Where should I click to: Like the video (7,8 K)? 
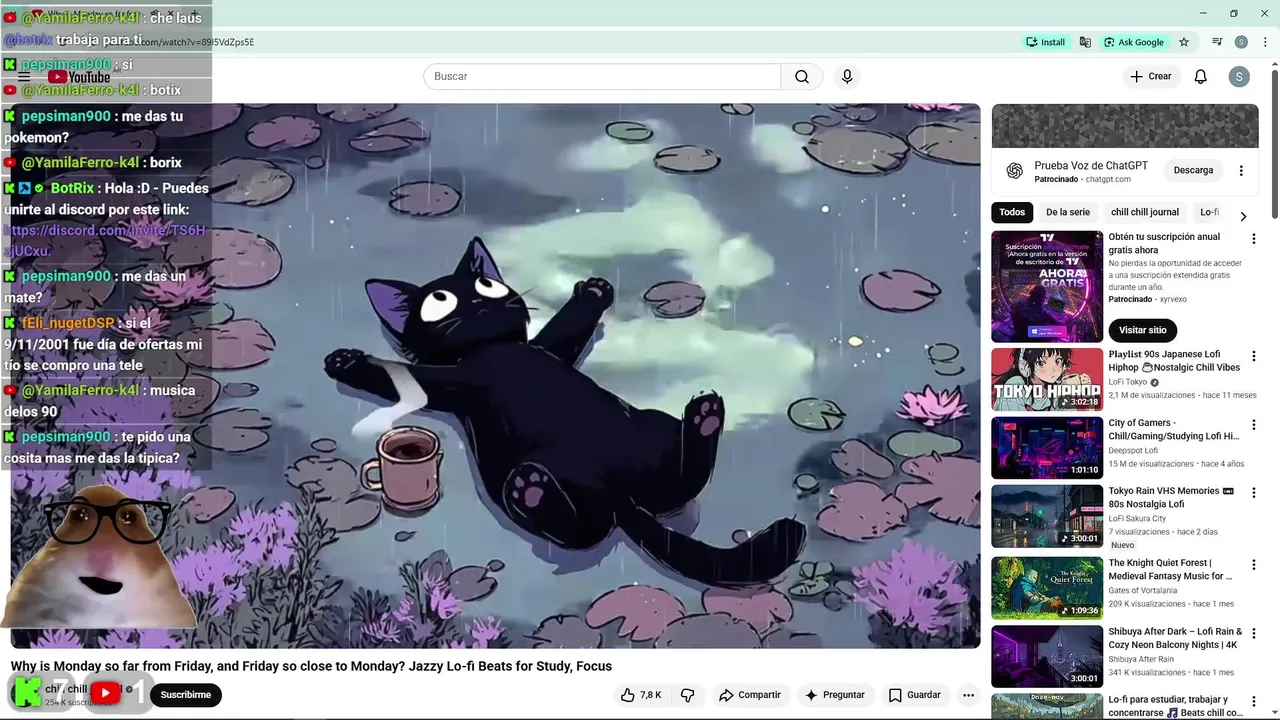[x=640, y=695]
